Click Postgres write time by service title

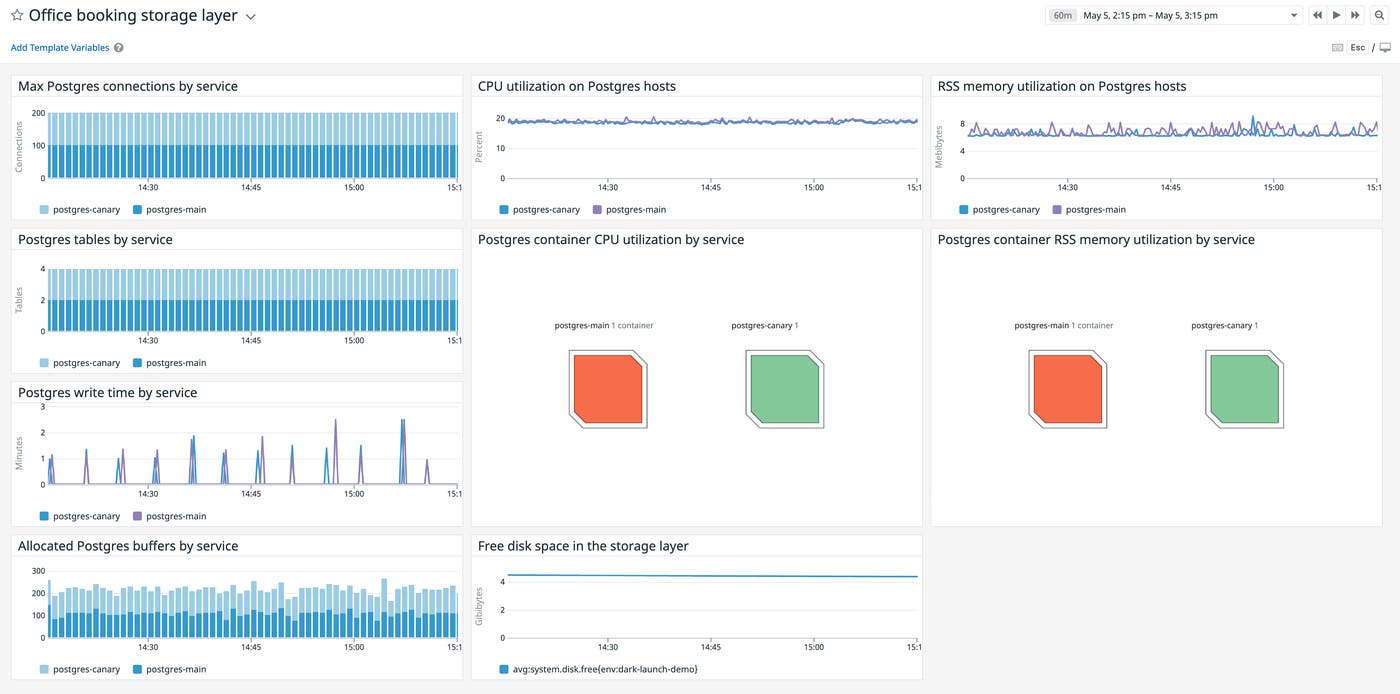[107, 393]
